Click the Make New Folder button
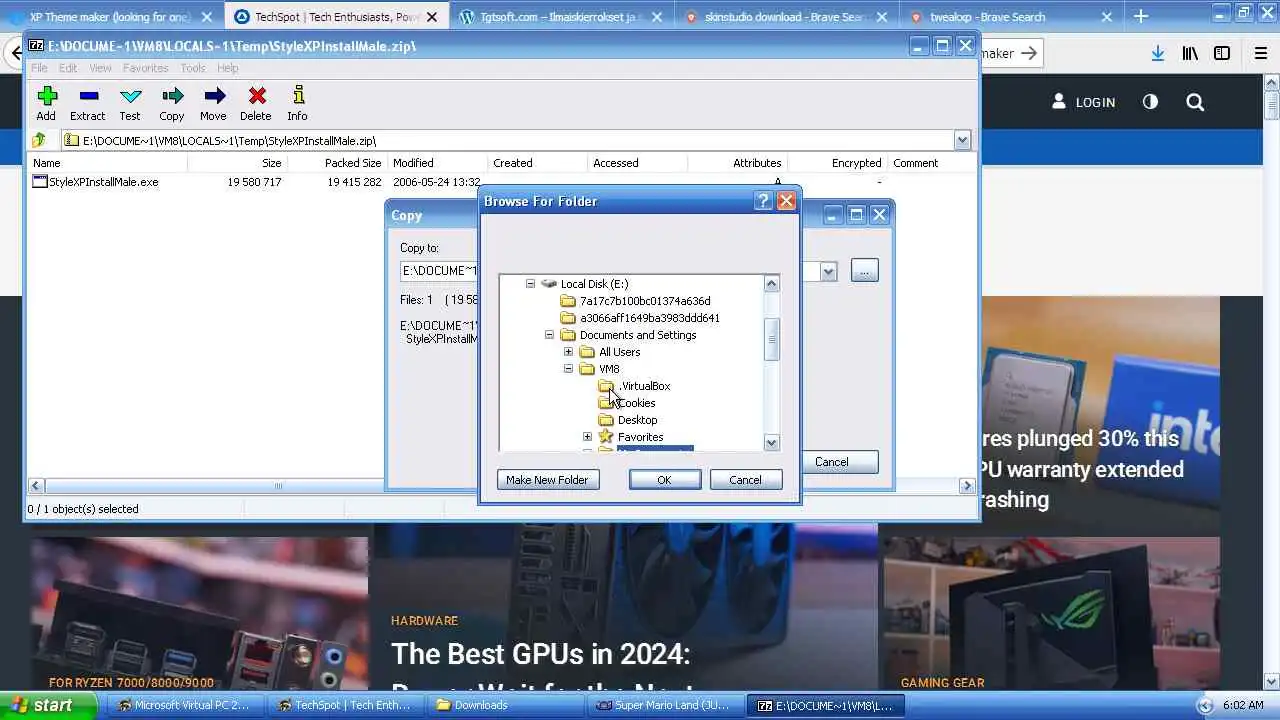The width and height of the screenshot is (1280, 720). (547, 480)
